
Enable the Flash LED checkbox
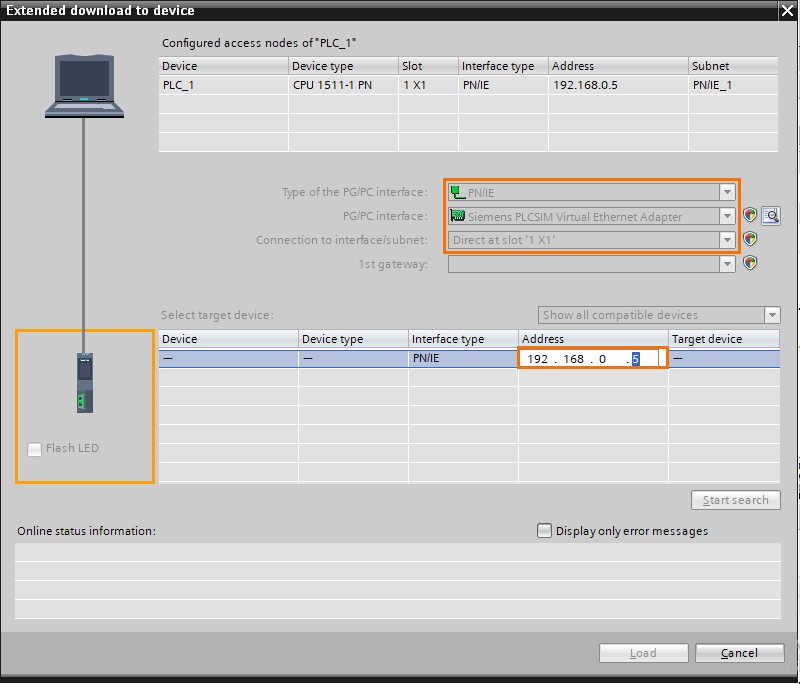[34, 450]
